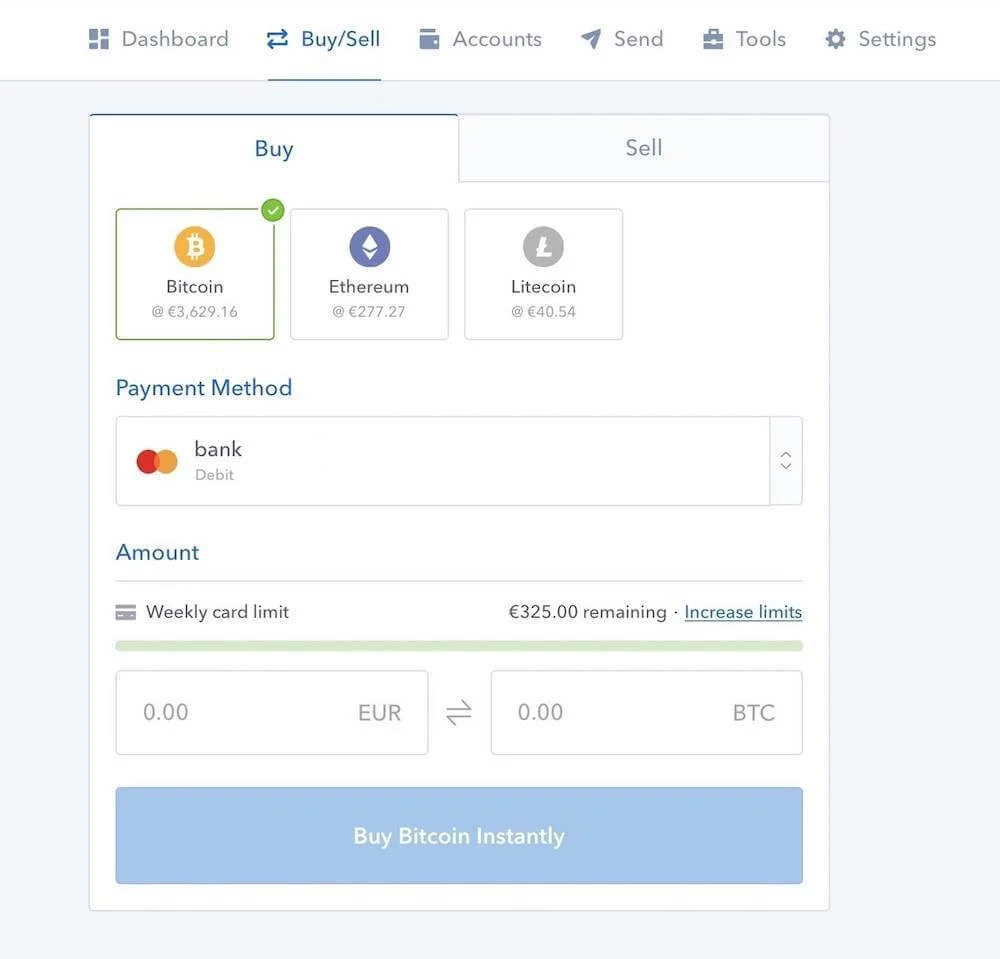
Task: Click the Settings gear icon
Action: pyautogui.click(x=835, y=38)
